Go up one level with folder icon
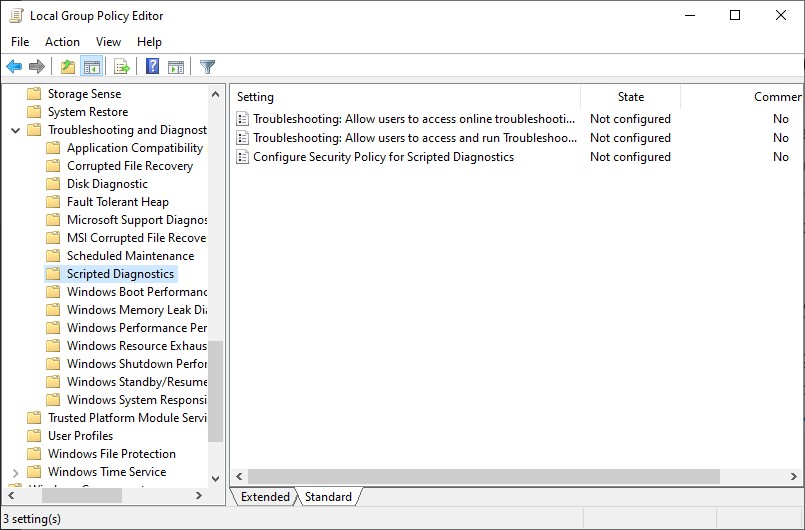Image resolution: width=805 pixels, height=530 pixels. pos(68,66)
